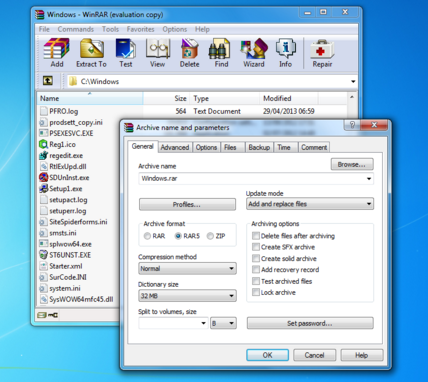Select the PFRO.log file row
Image resolution: width=428 pixels, height=382 pixels.
[192, 111]
